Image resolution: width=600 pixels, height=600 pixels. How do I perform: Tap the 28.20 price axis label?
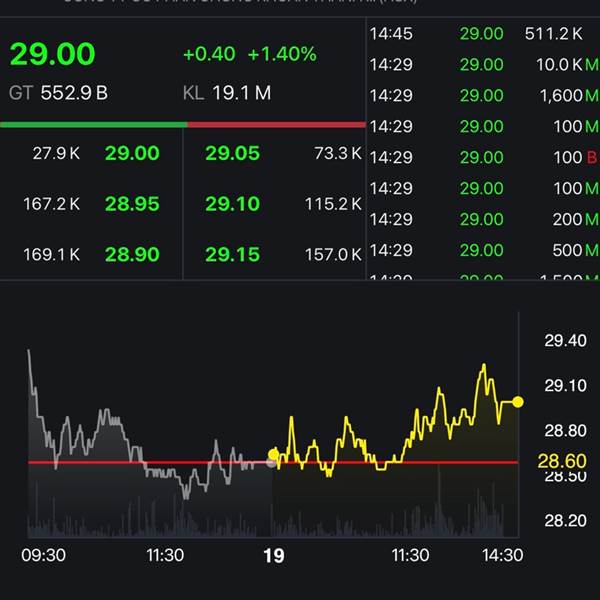pos(565,520)
